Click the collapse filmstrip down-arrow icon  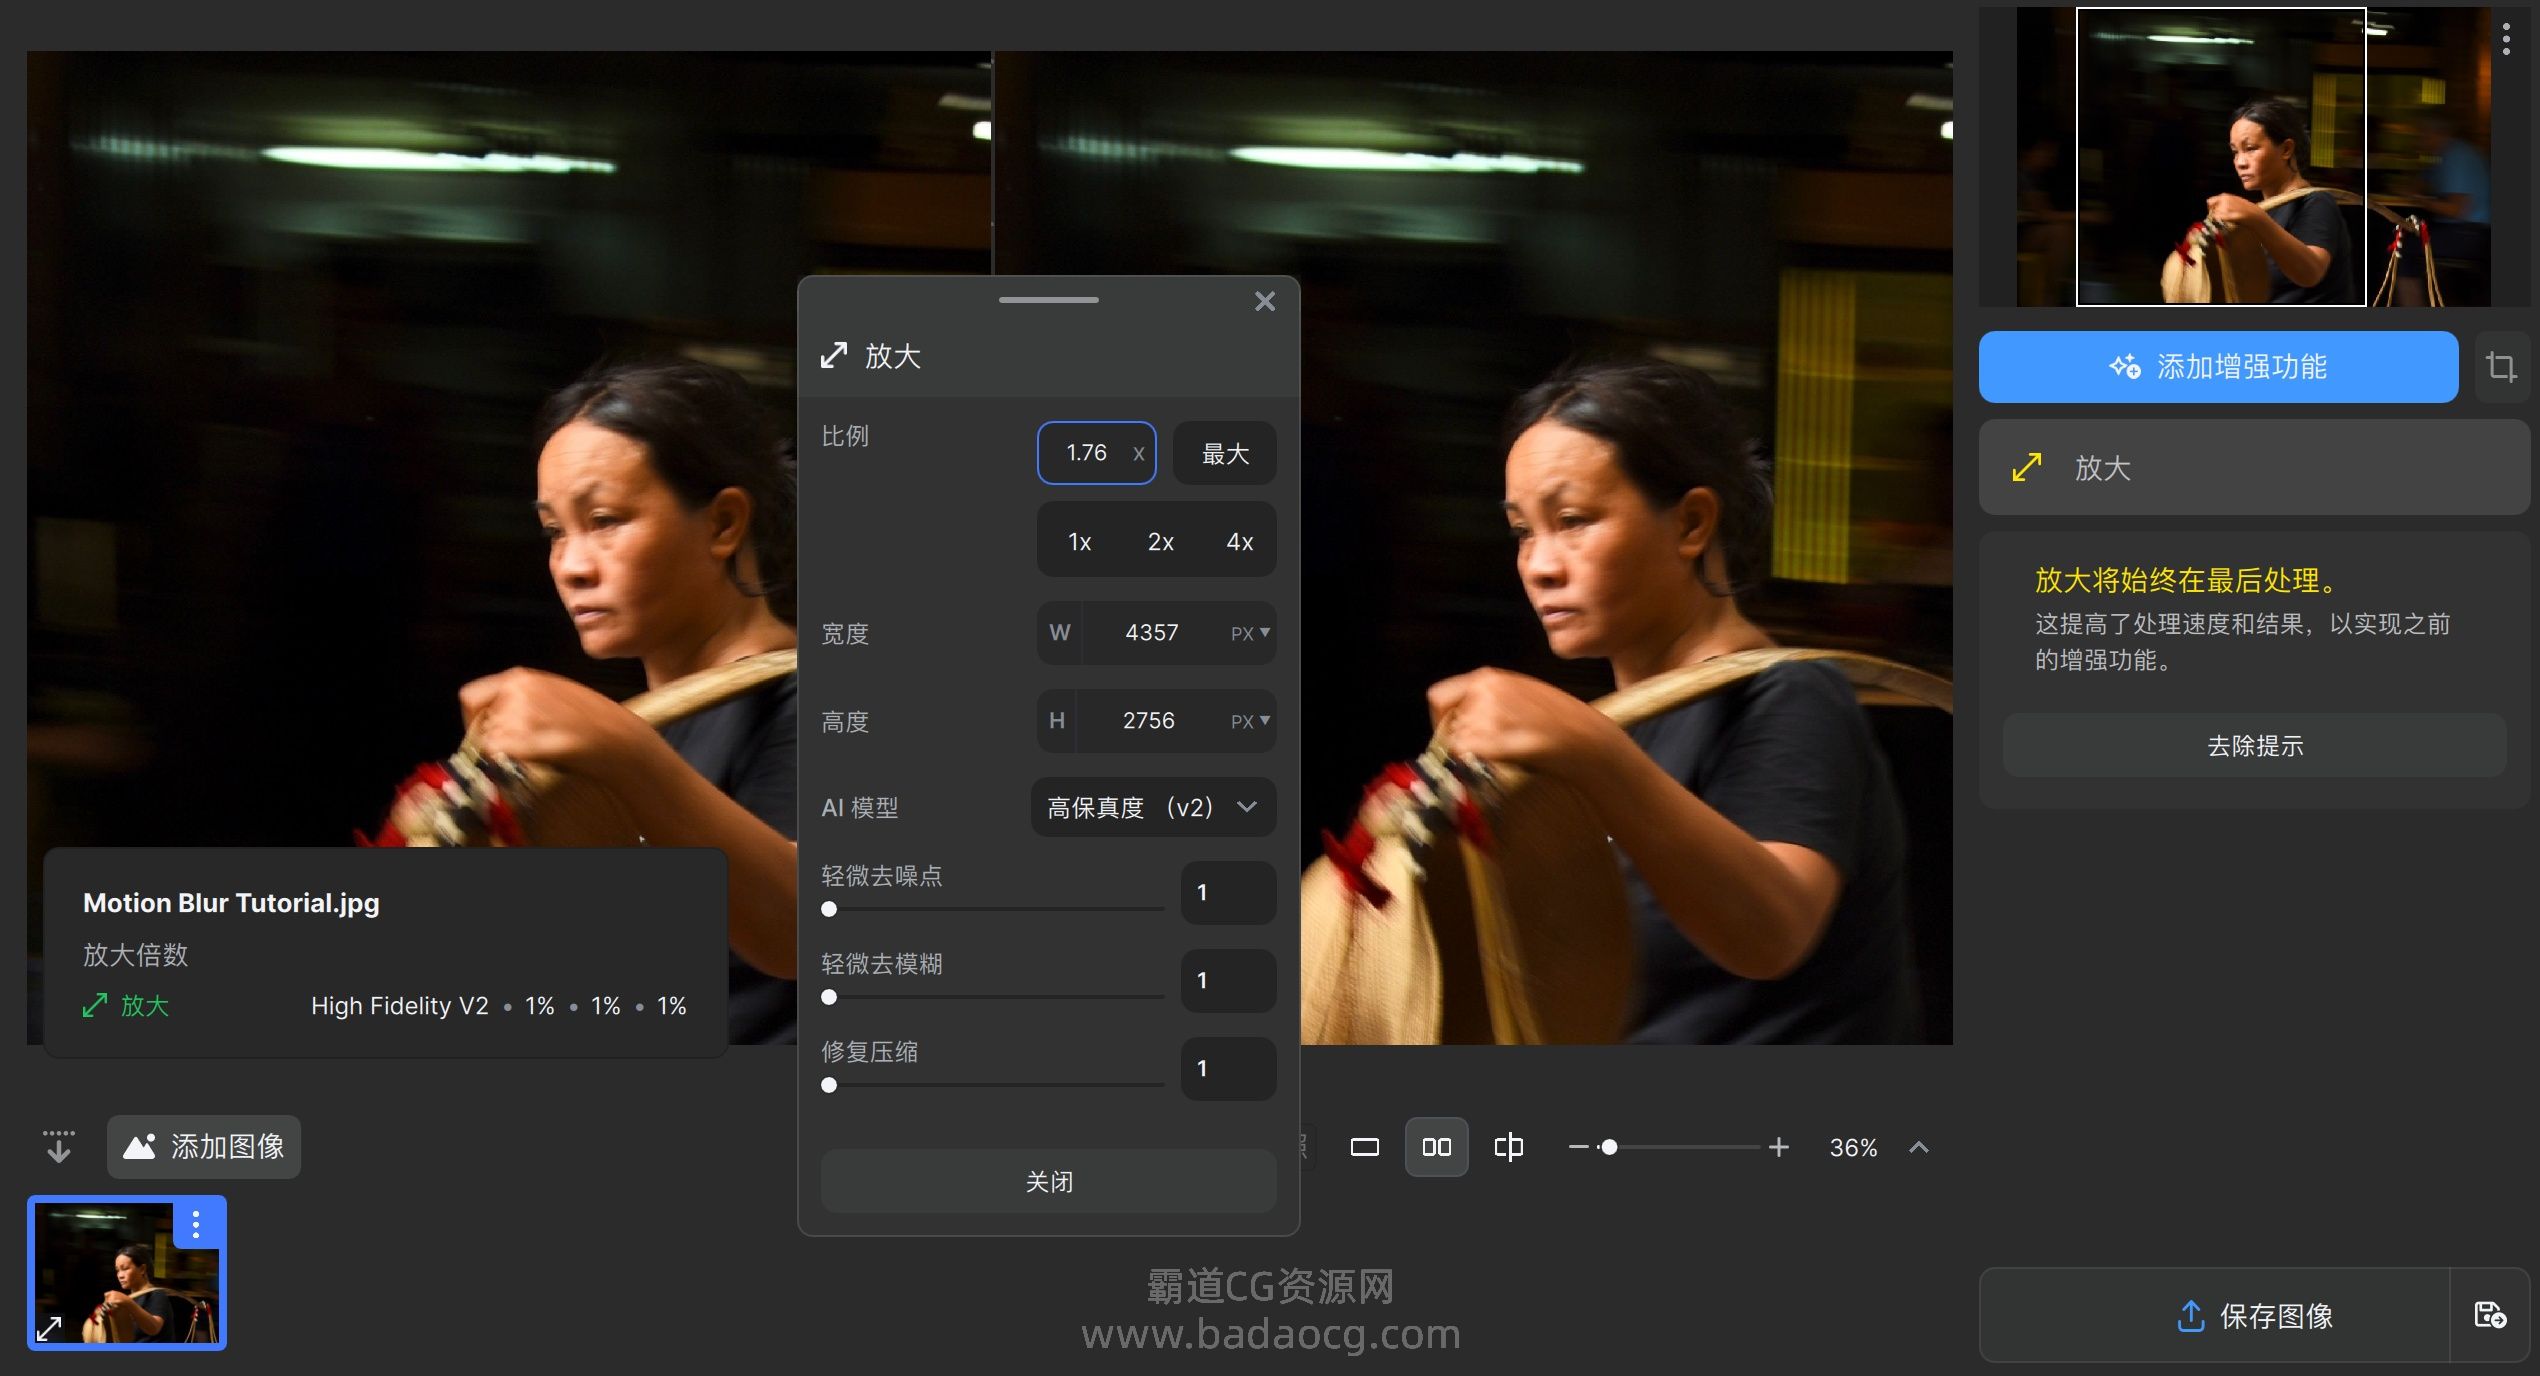[x=59, y=1147]
